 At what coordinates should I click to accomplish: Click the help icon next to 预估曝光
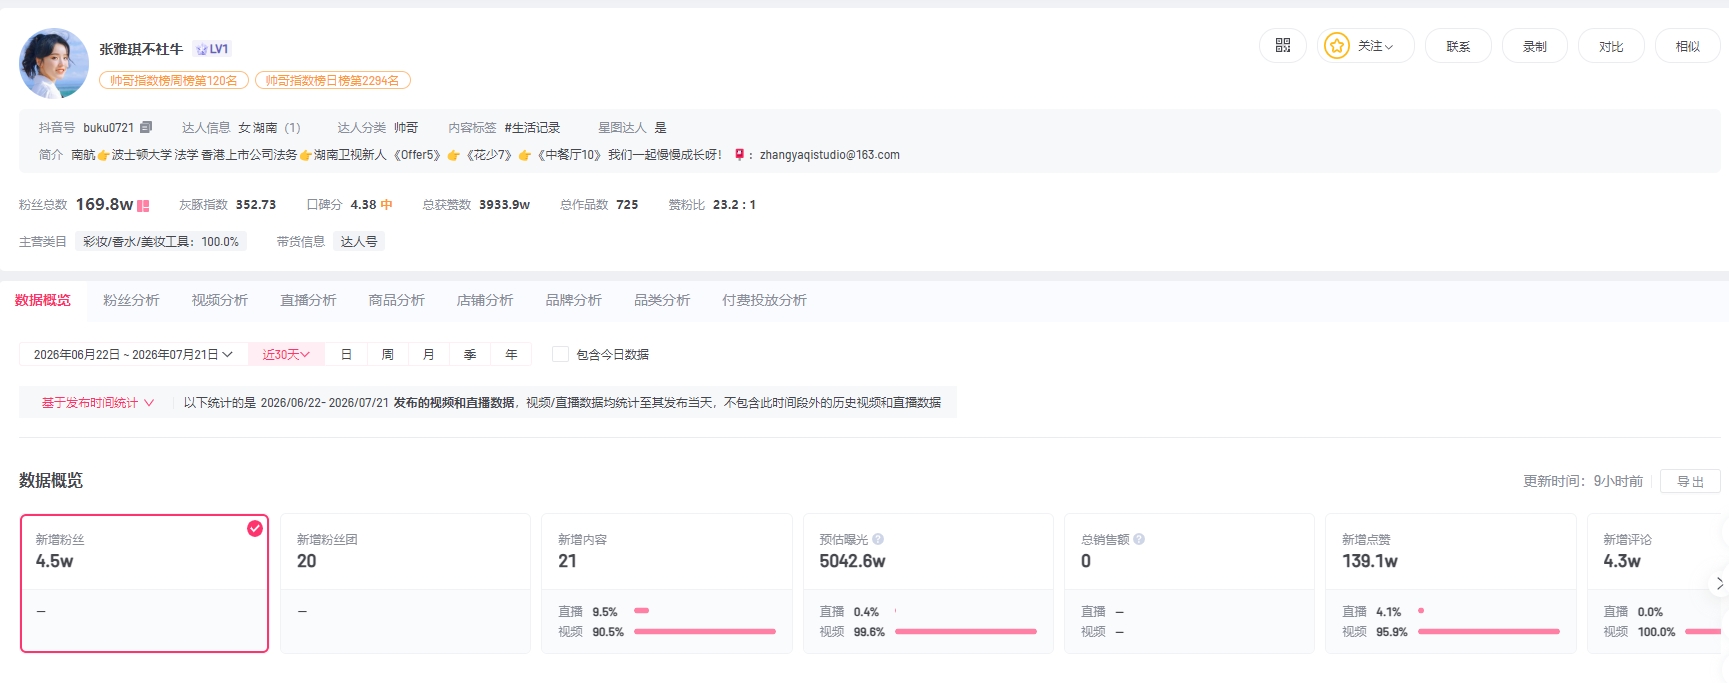tap(878, 539)
